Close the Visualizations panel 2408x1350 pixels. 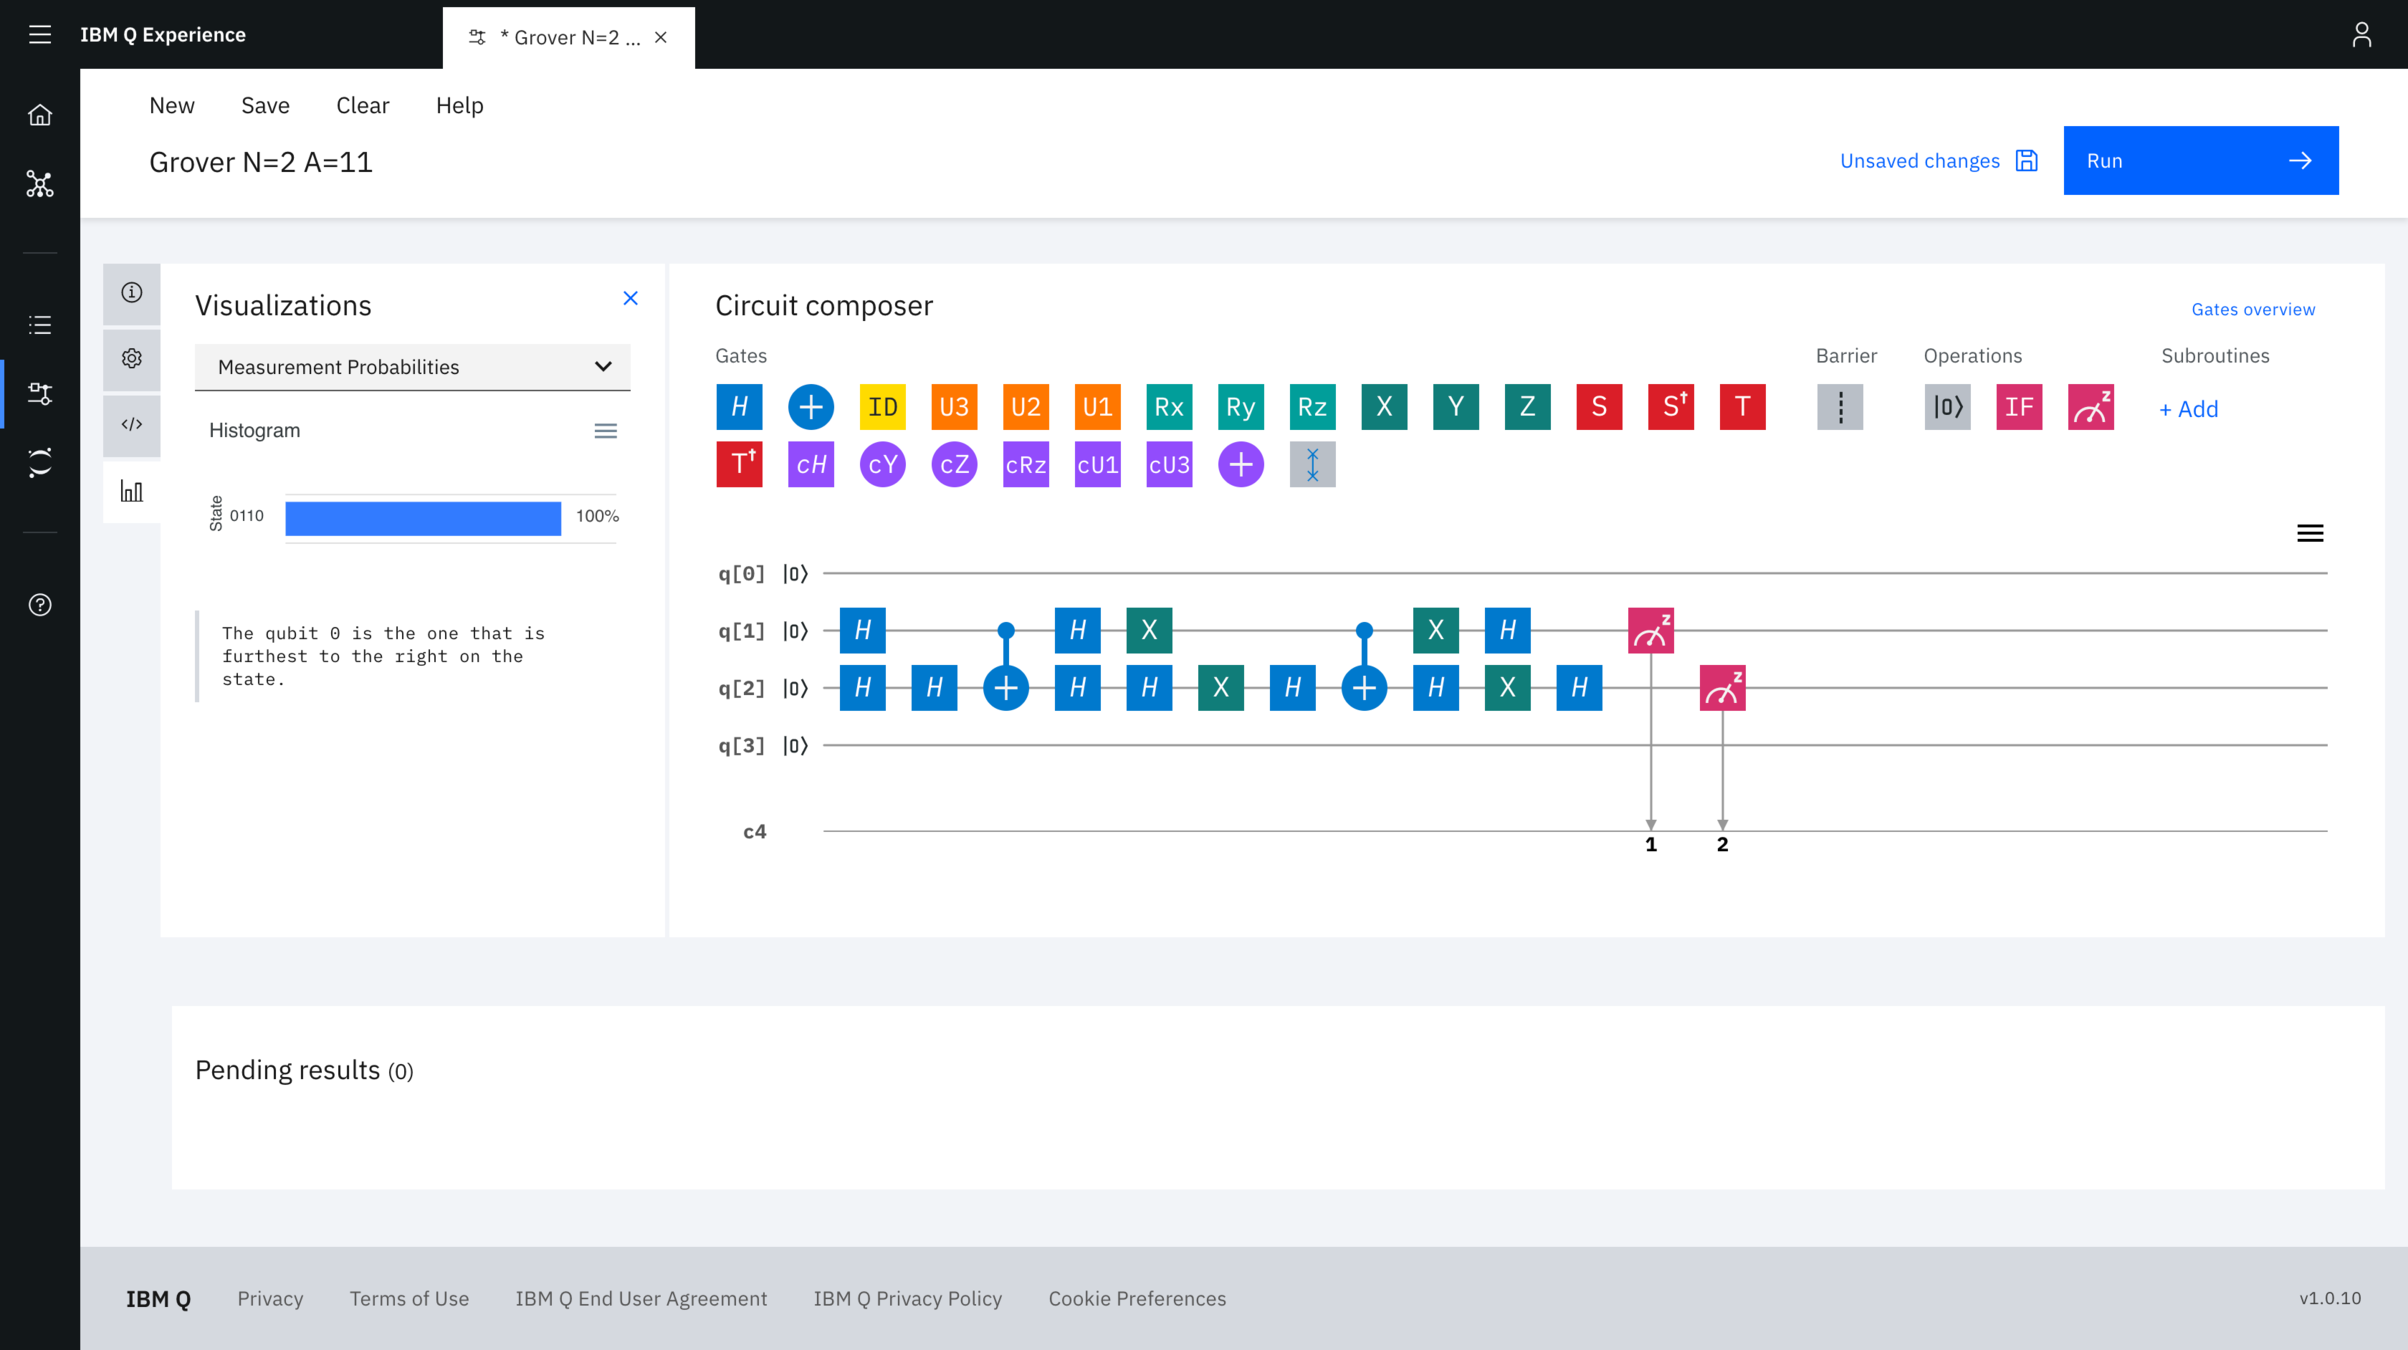tap(630, 298)
